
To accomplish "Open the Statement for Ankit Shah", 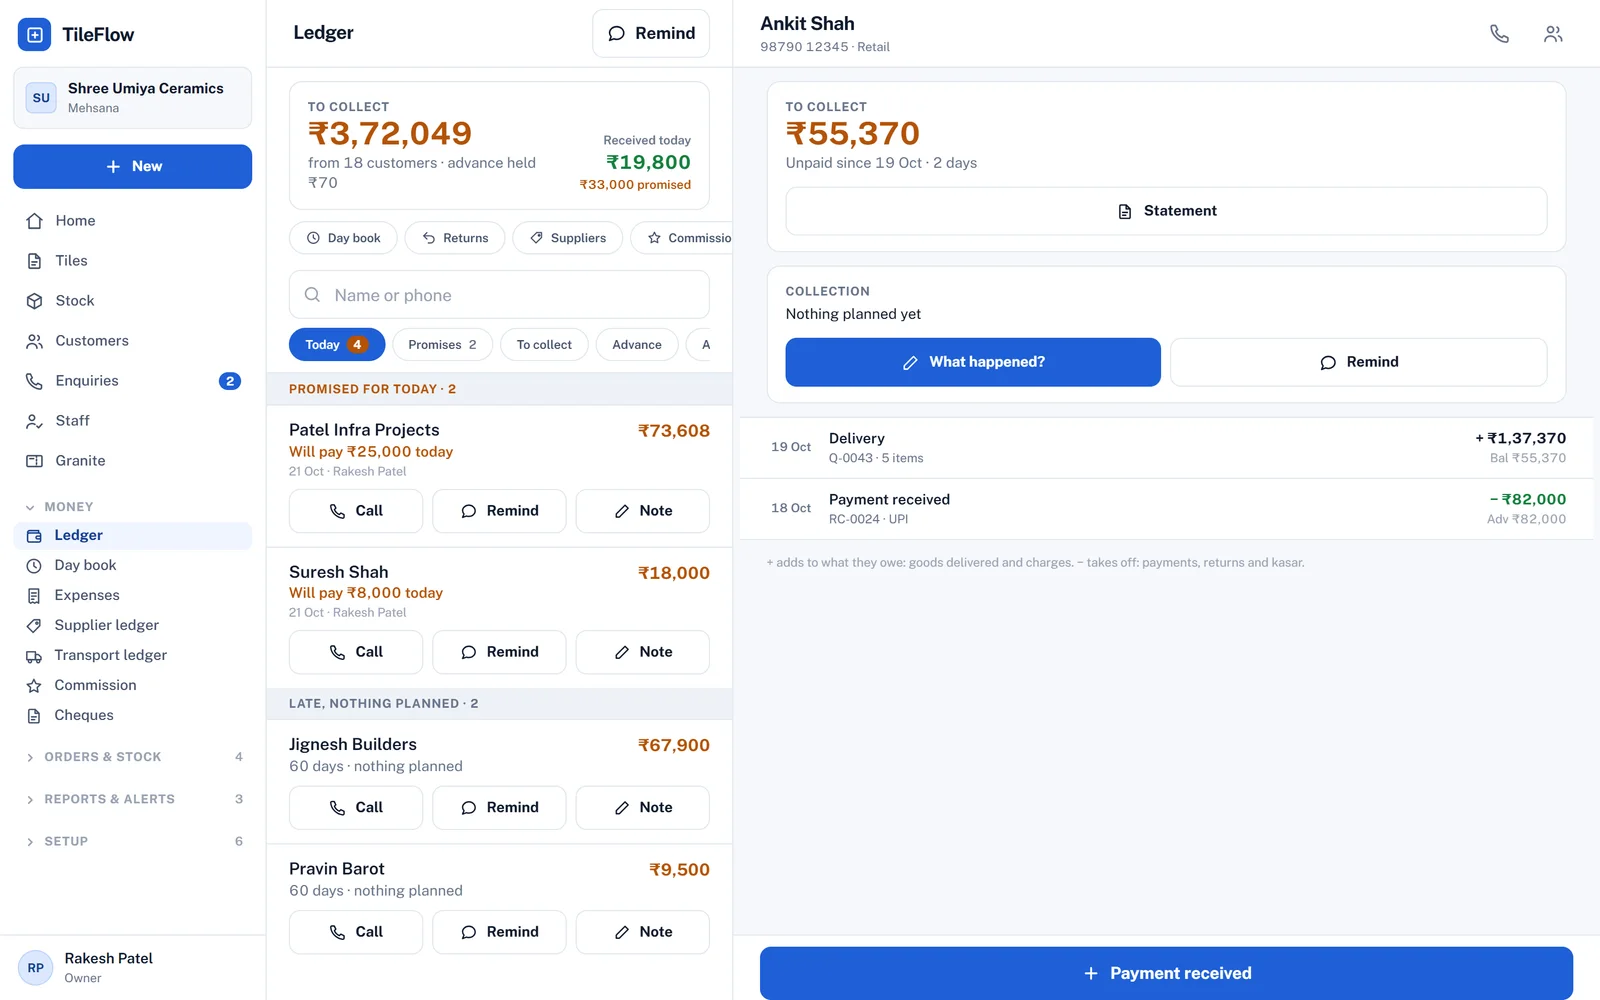I will pos(1166,211).
